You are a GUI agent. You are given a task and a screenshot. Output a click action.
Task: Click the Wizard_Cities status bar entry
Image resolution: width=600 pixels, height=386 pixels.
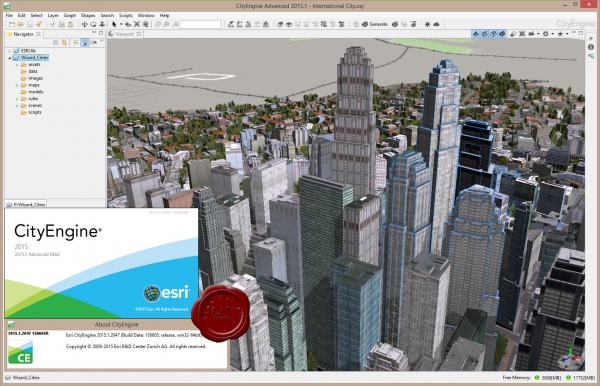(x=23, y=378)
